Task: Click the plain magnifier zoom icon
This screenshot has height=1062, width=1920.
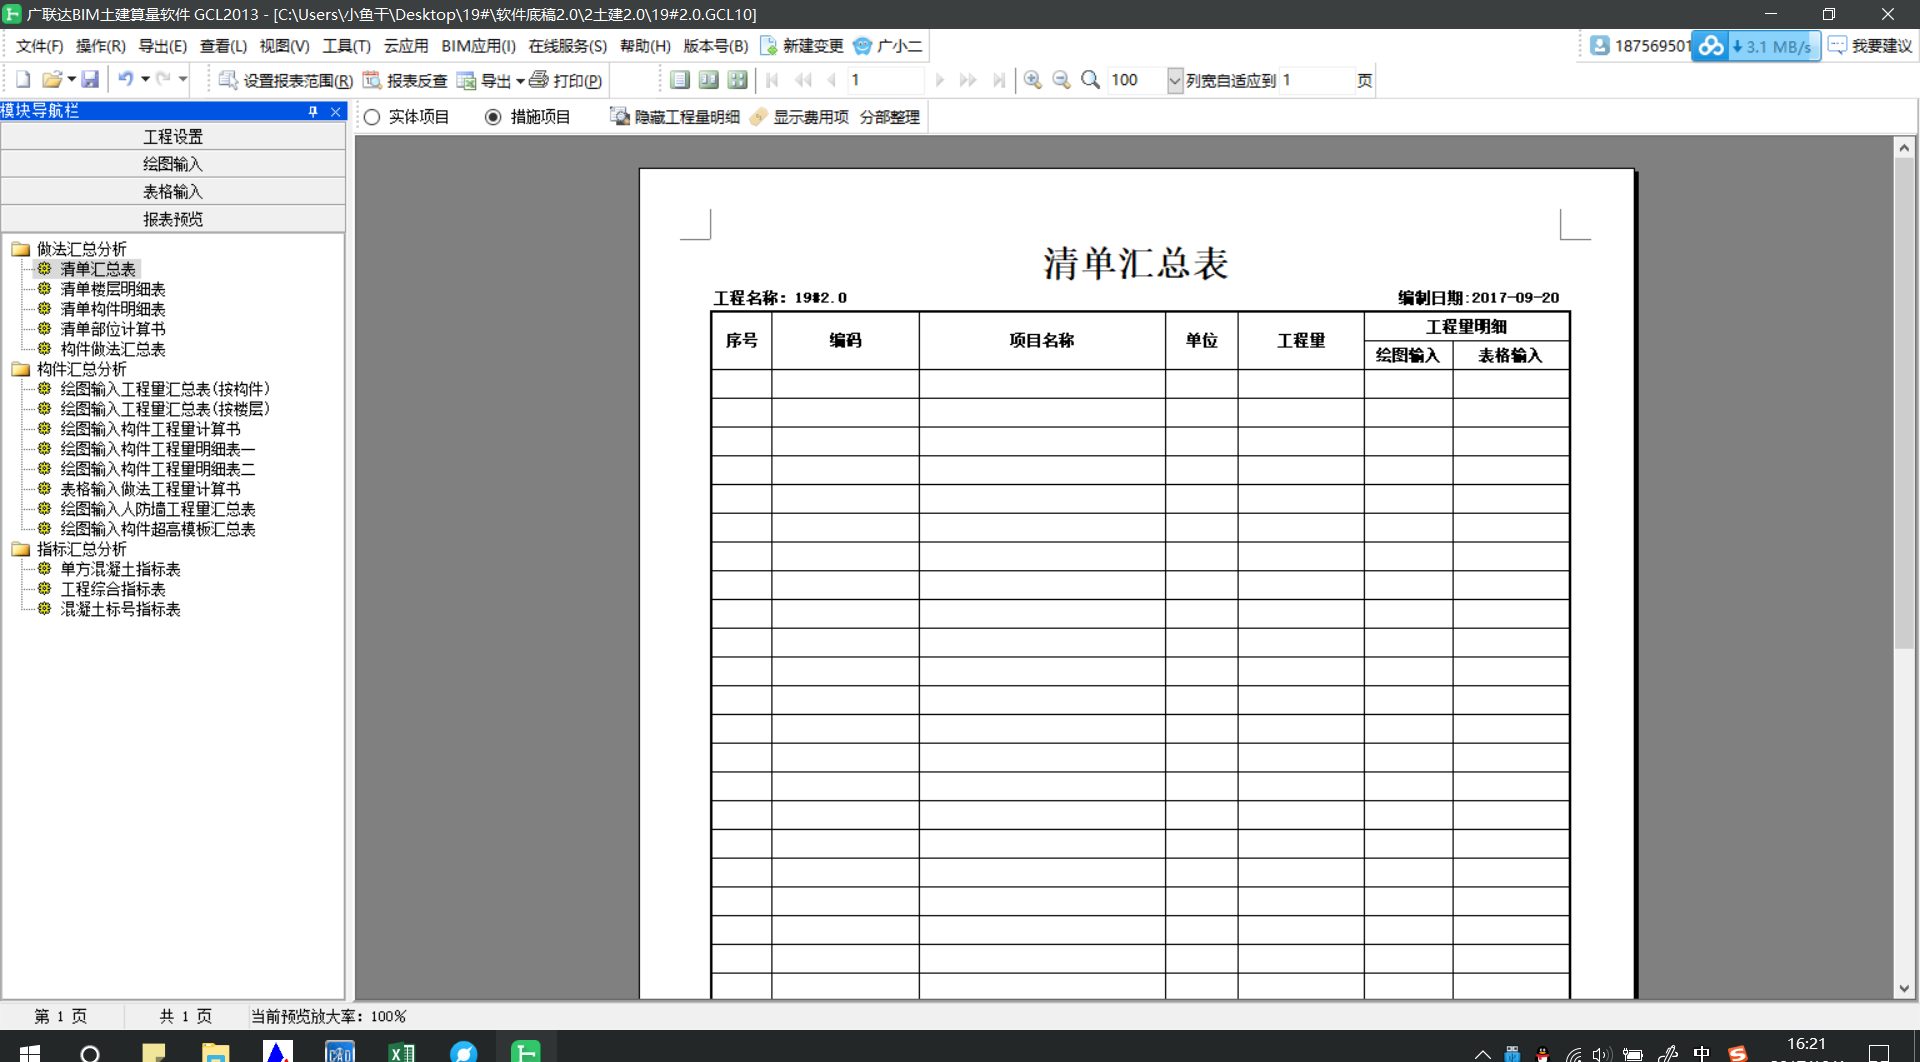Action: (1091, 80)
